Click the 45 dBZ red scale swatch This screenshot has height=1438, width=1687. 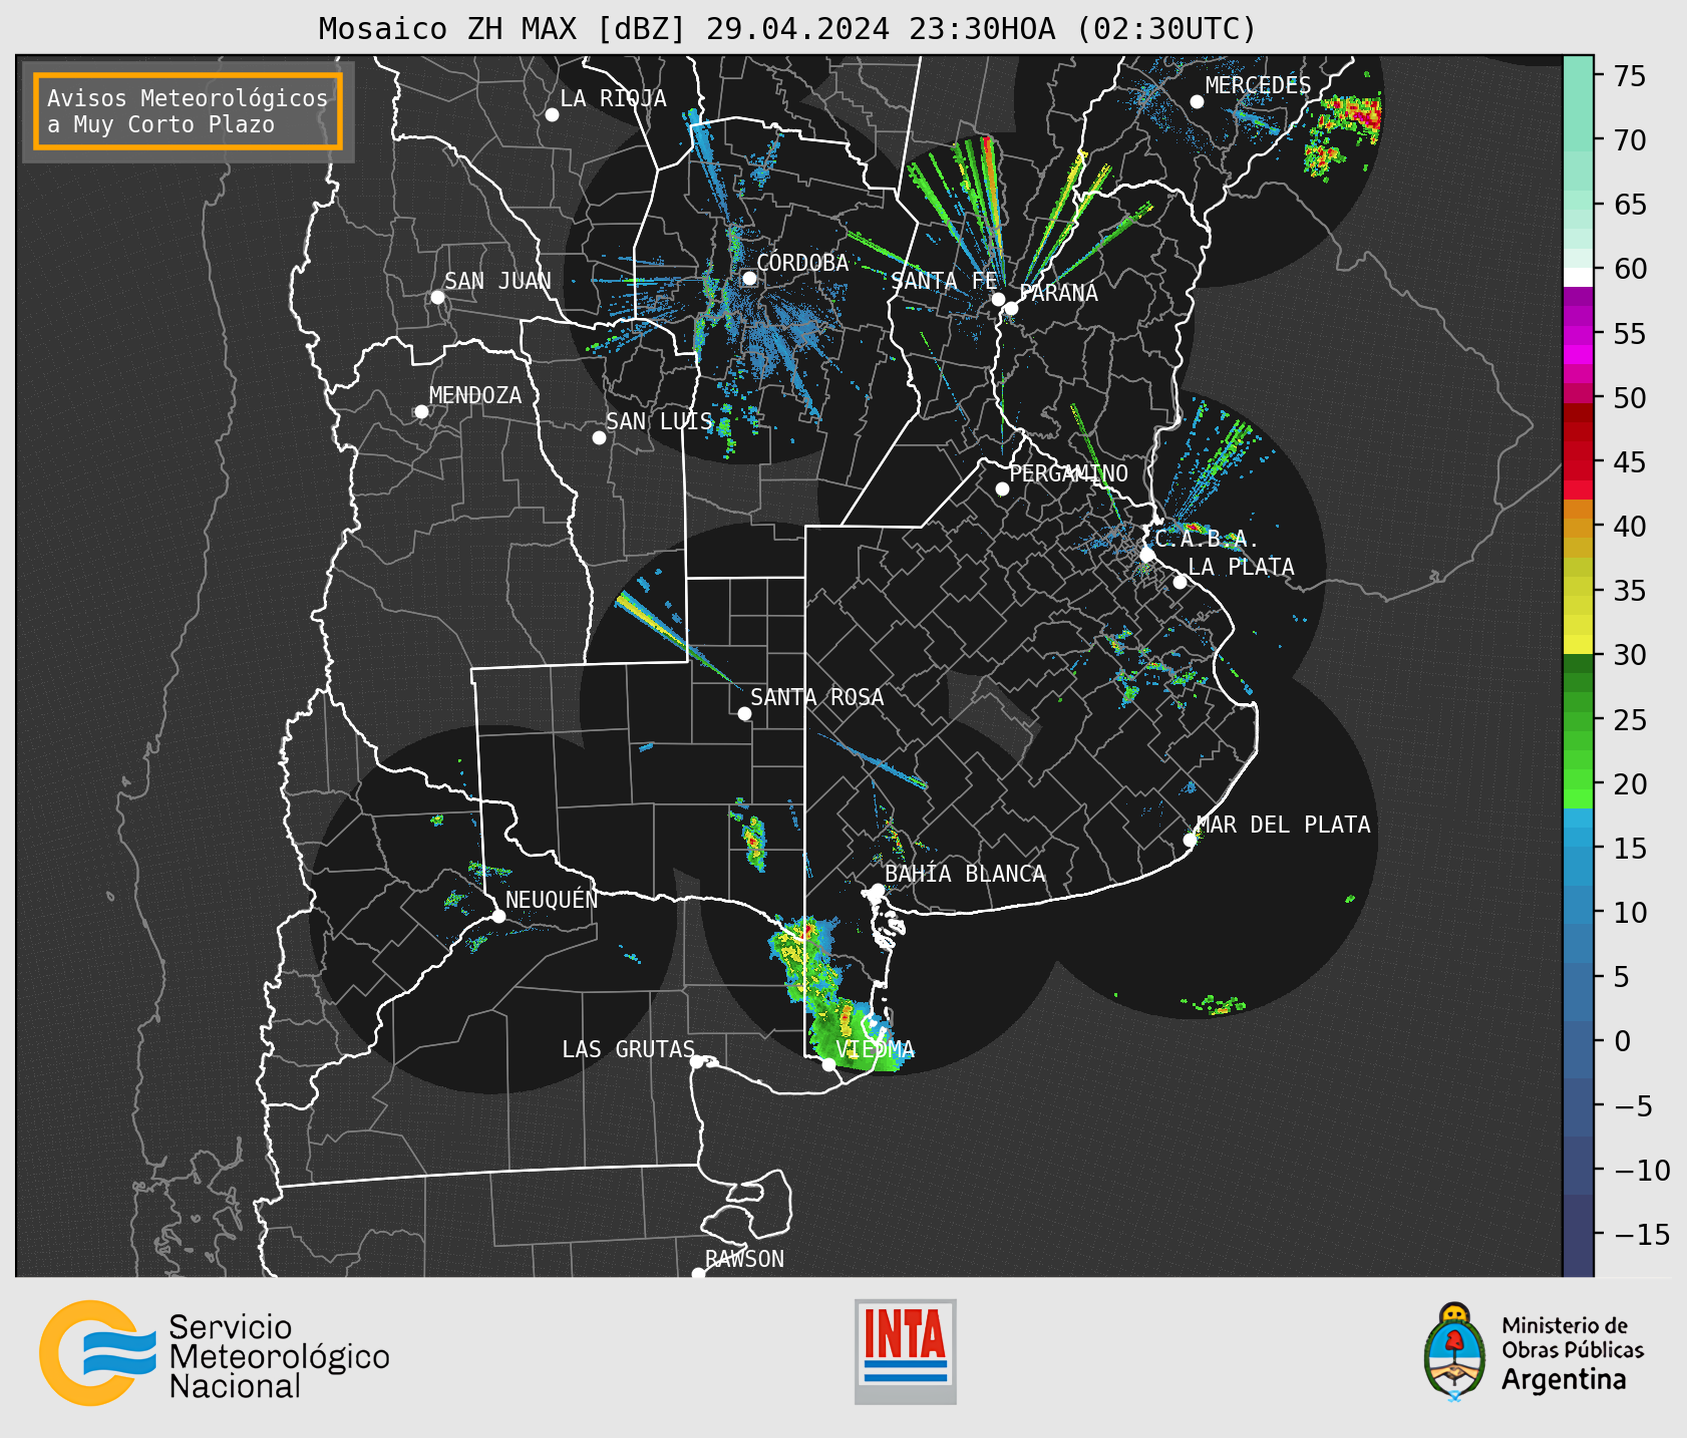tap(1578, 463)
